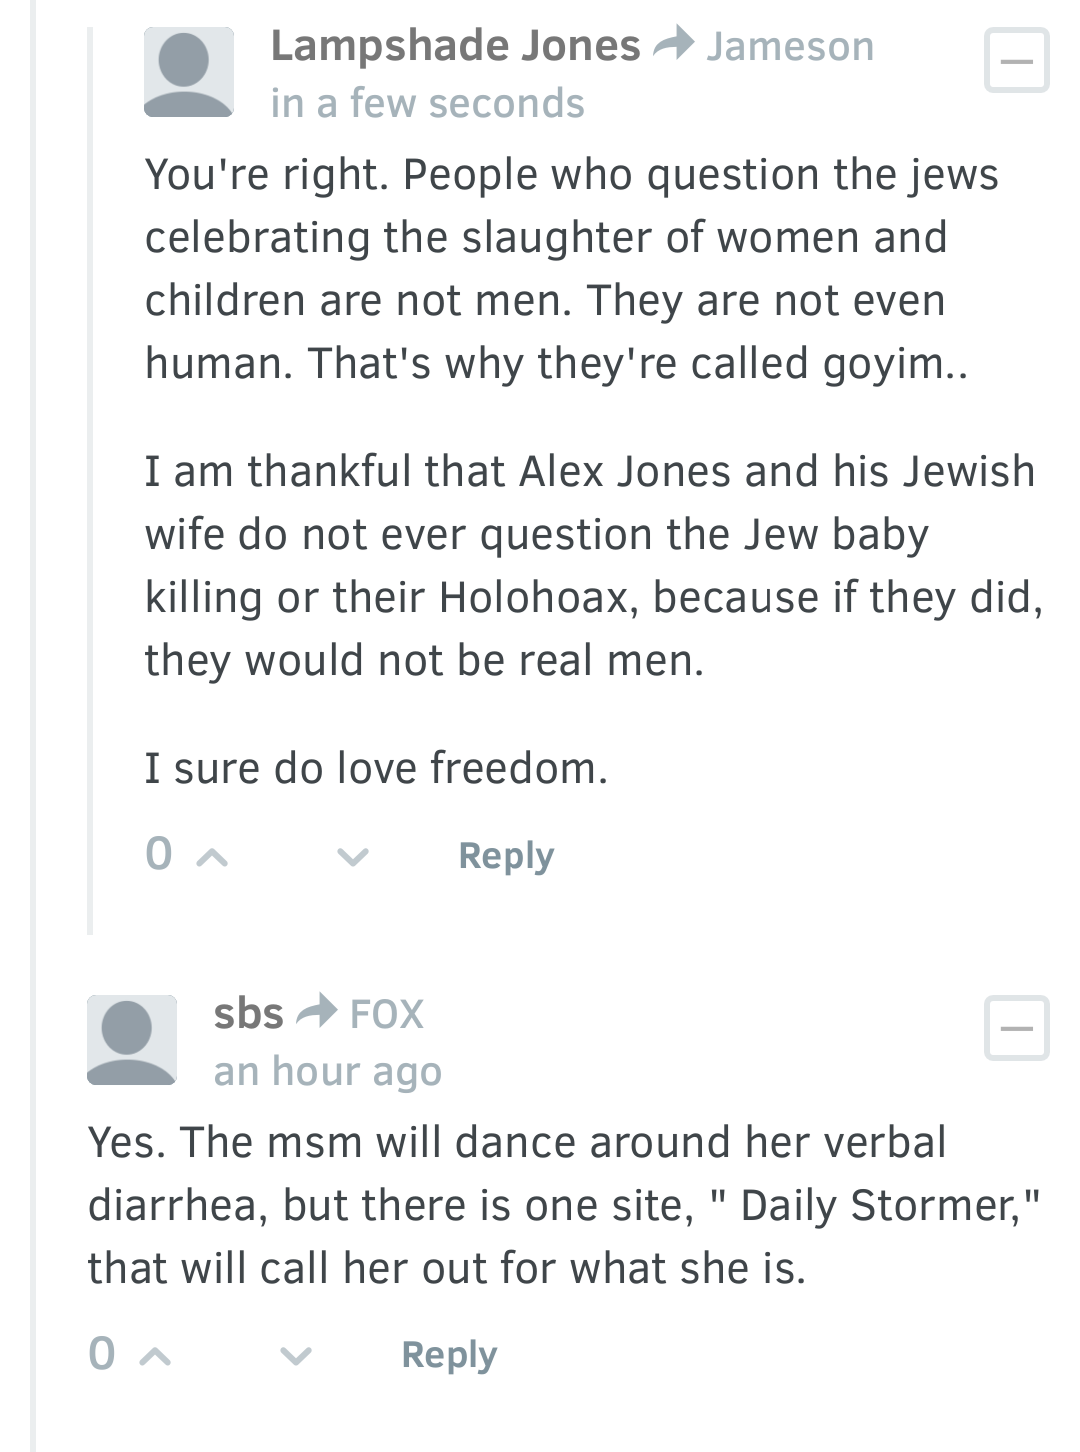Collapse the Lampshade Jones comment thread
Image resolution: width=1080 pixels, height=1452 pixels.
pyautogui.click(x=1017, y=61)
